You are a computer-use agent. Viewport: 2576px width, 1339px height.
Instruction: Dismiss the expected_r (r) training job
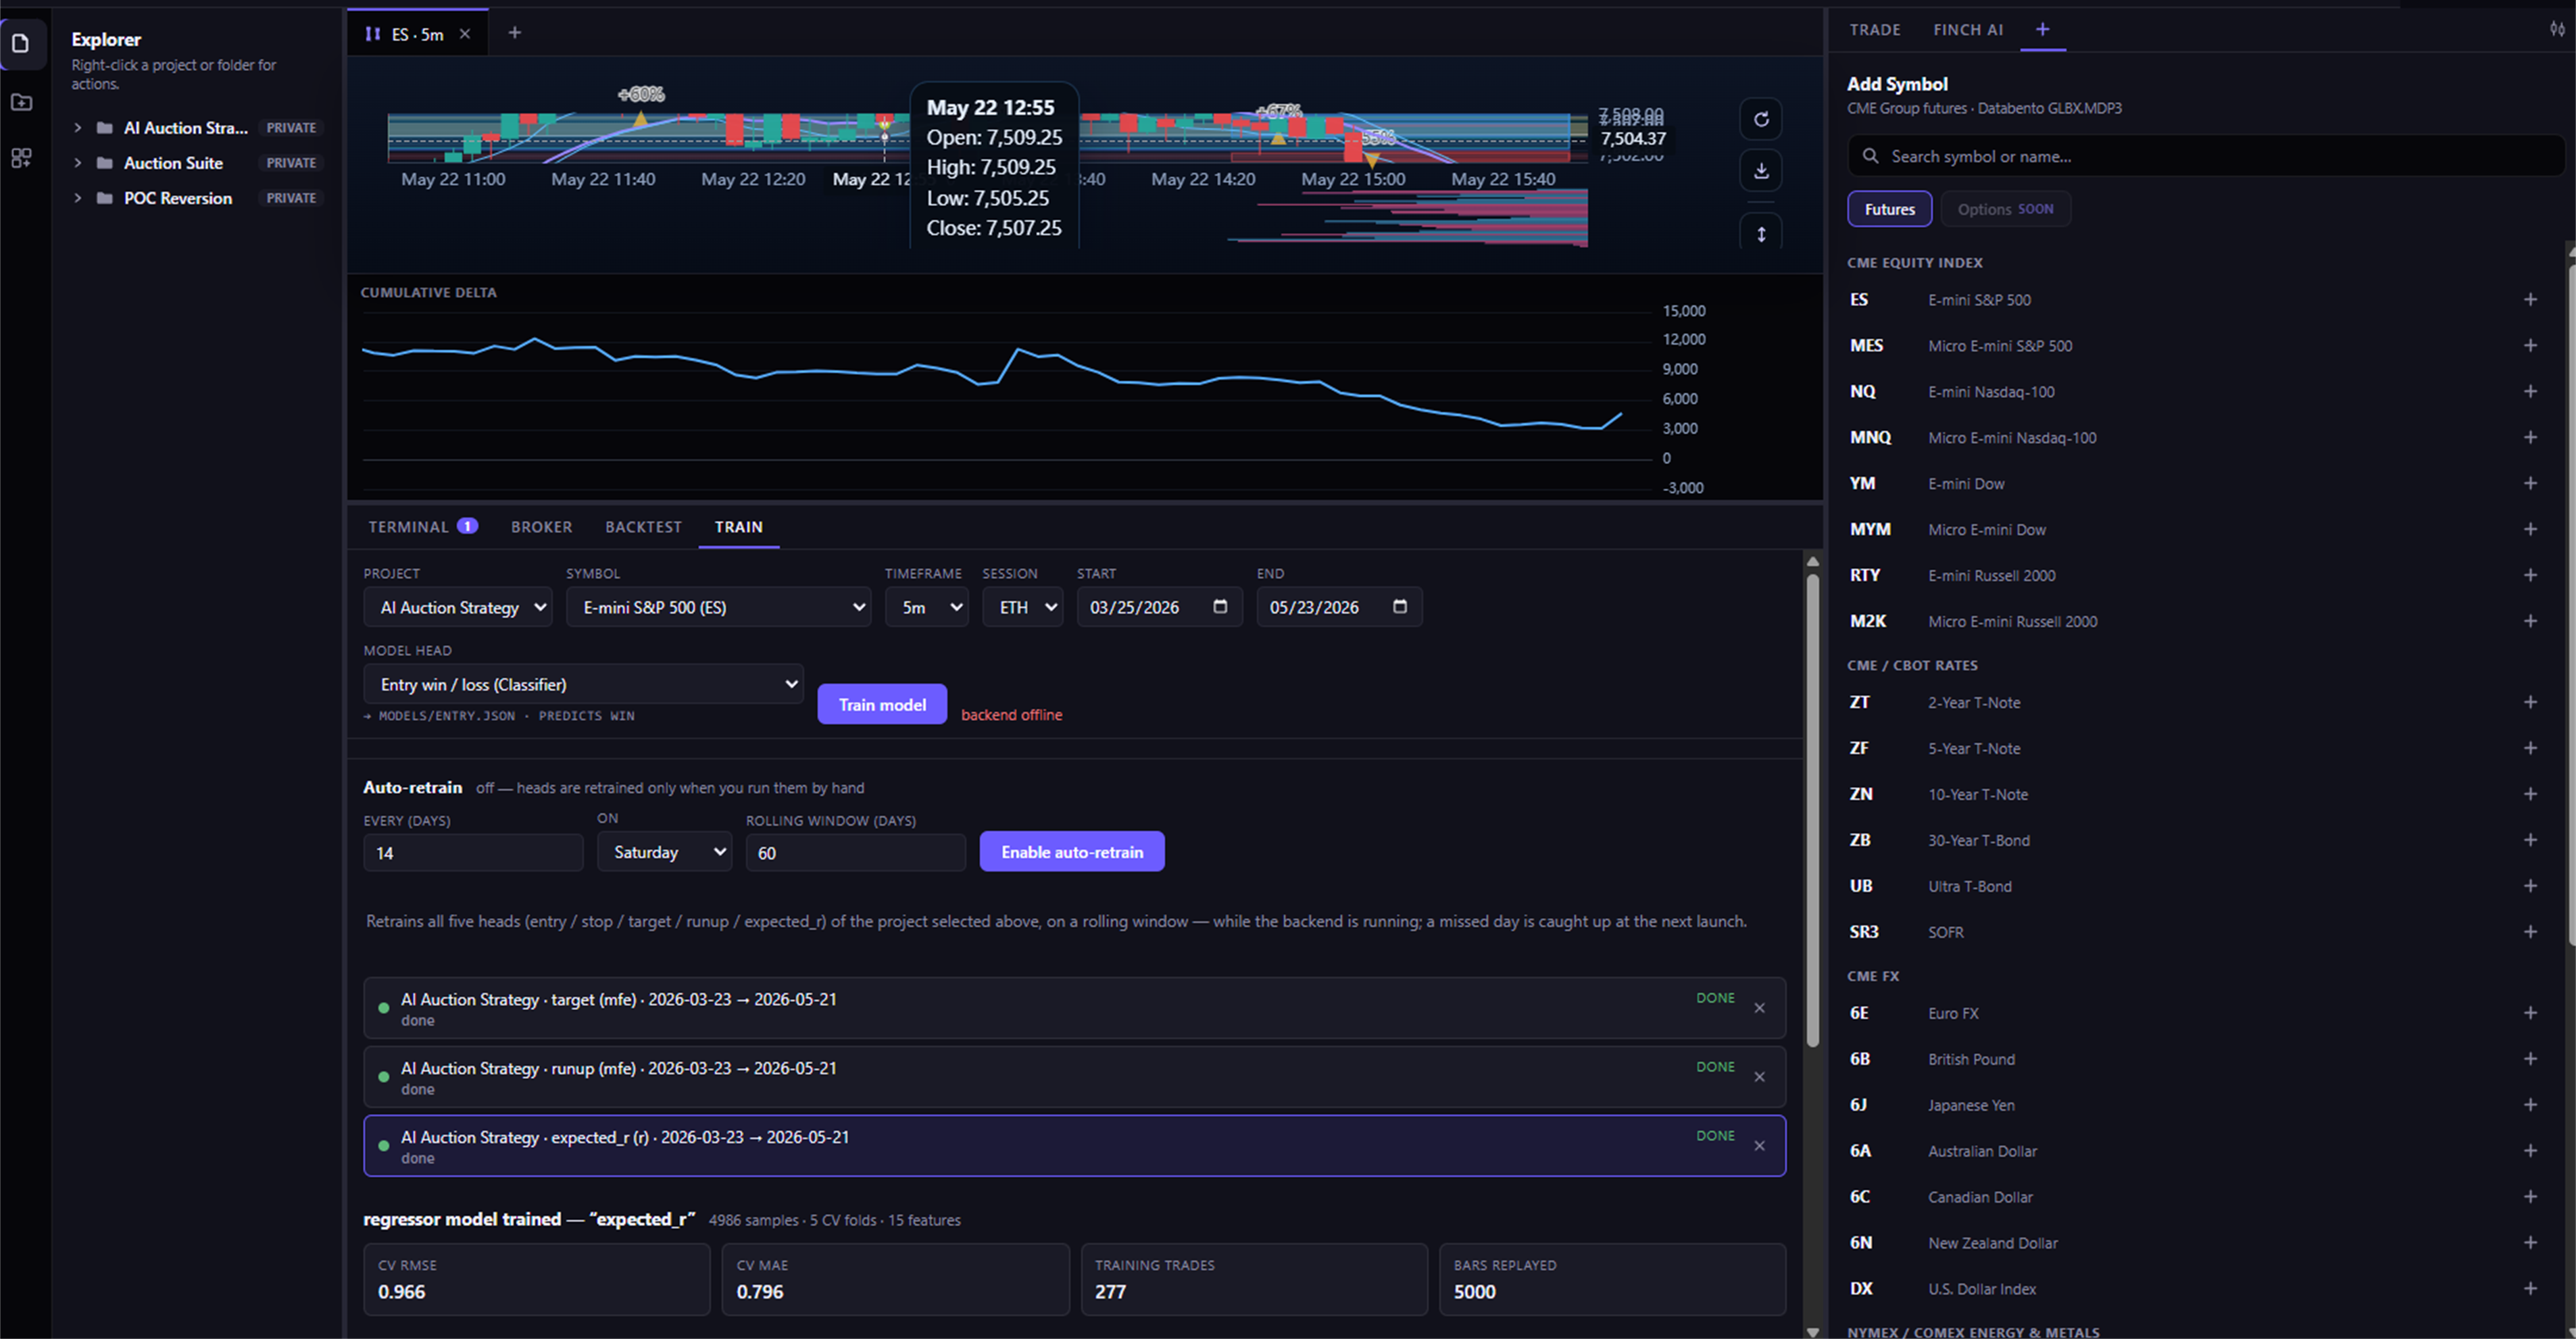coord(1759,1147)
